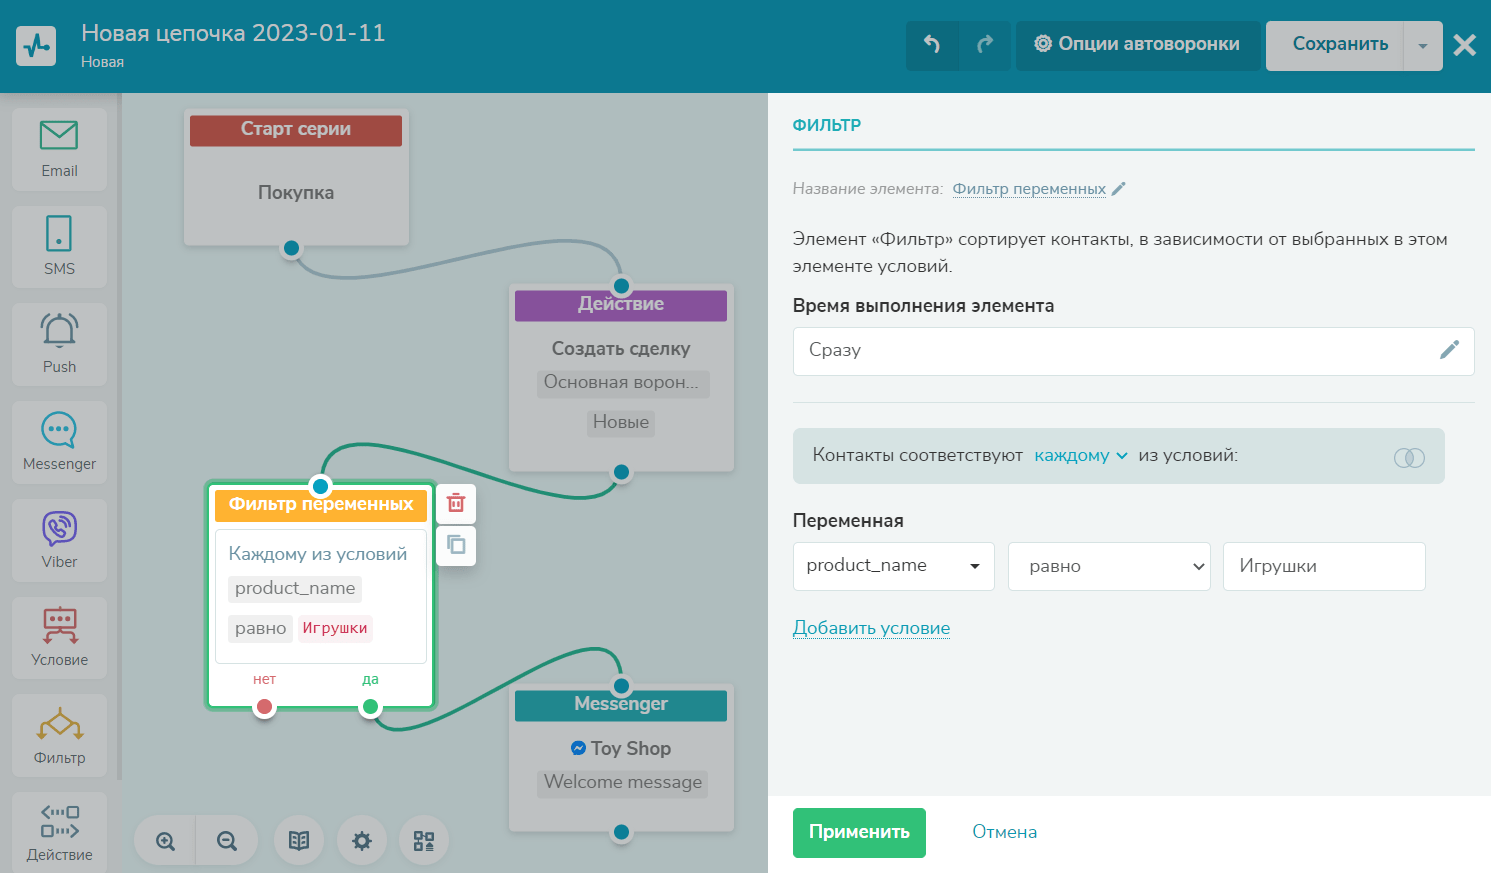Cancel with the Отмена link
The image size is (1491, 873).
point(1005,832)
